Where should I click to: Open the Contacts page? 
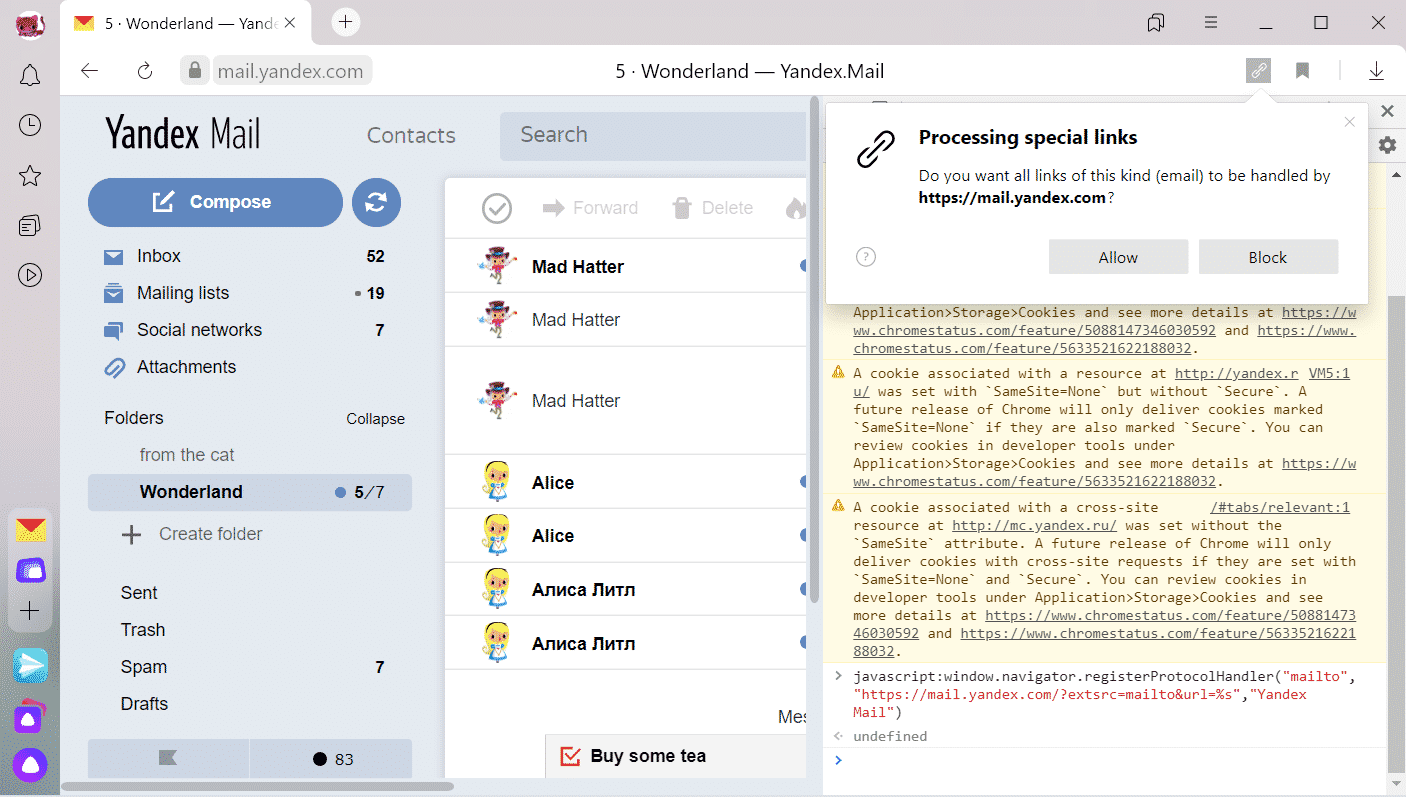[x=411, y=135]
